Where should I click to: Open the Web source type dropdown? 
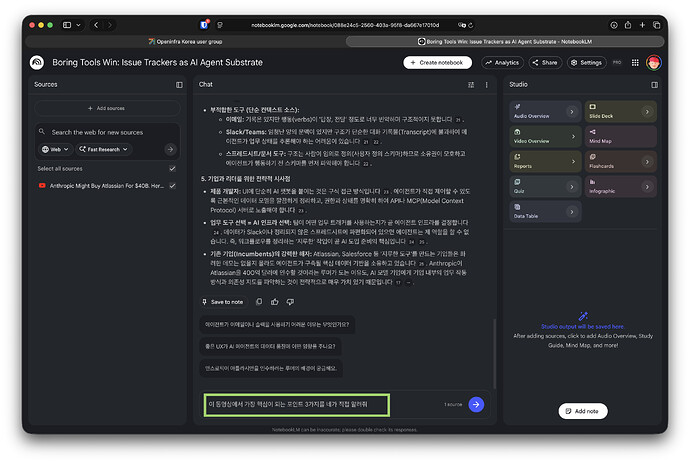click(x=55, y=149)
